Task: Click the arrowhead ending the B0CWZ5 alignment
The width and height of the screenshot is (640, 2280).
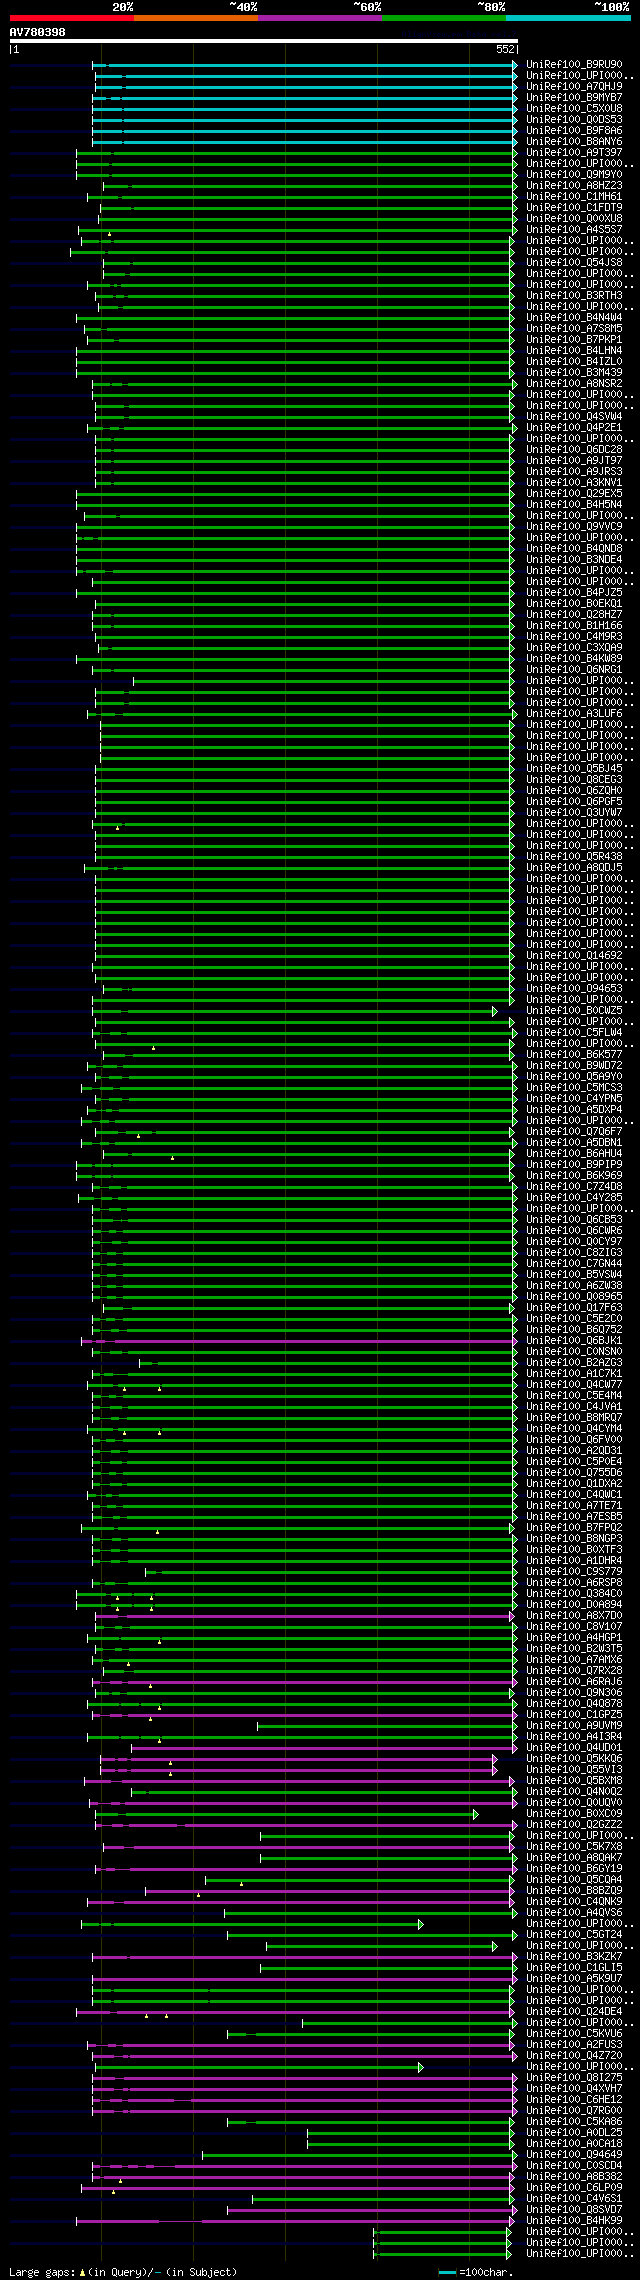Action: [x=494, y=1011]
